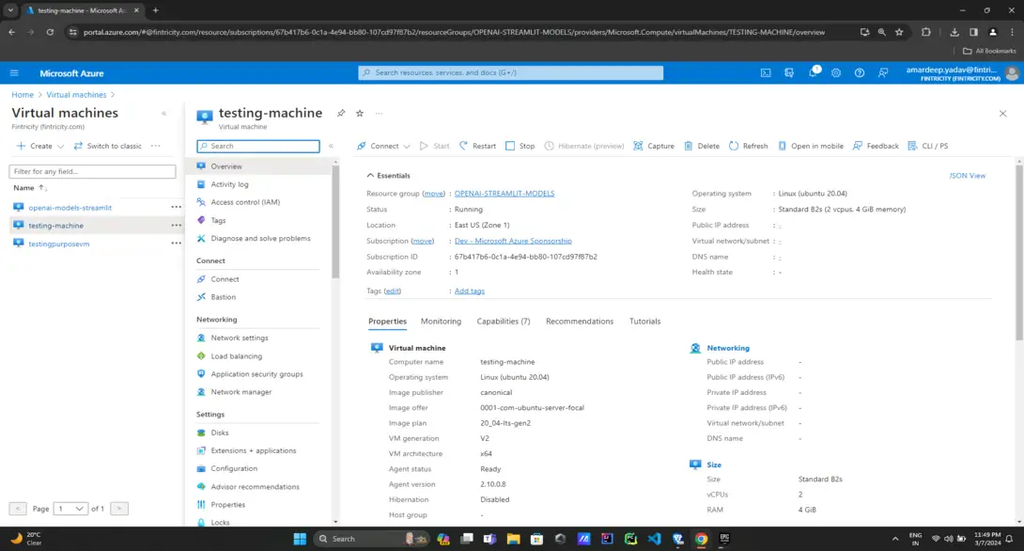The image size is (1024, 551).
Task: Open the help question mark icon
Action: pyautogui.click(x=859, y=73)
